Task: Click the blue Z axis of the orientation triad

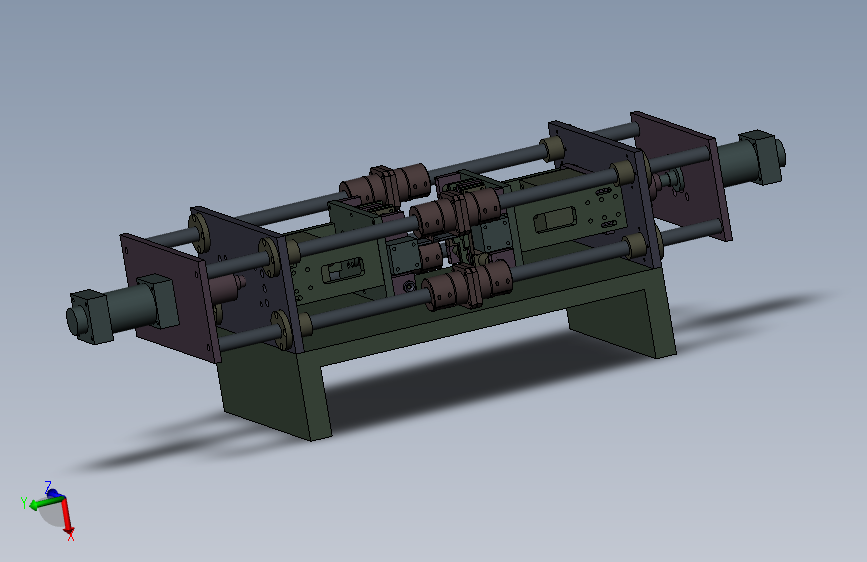Action: [x=53, y=492]
